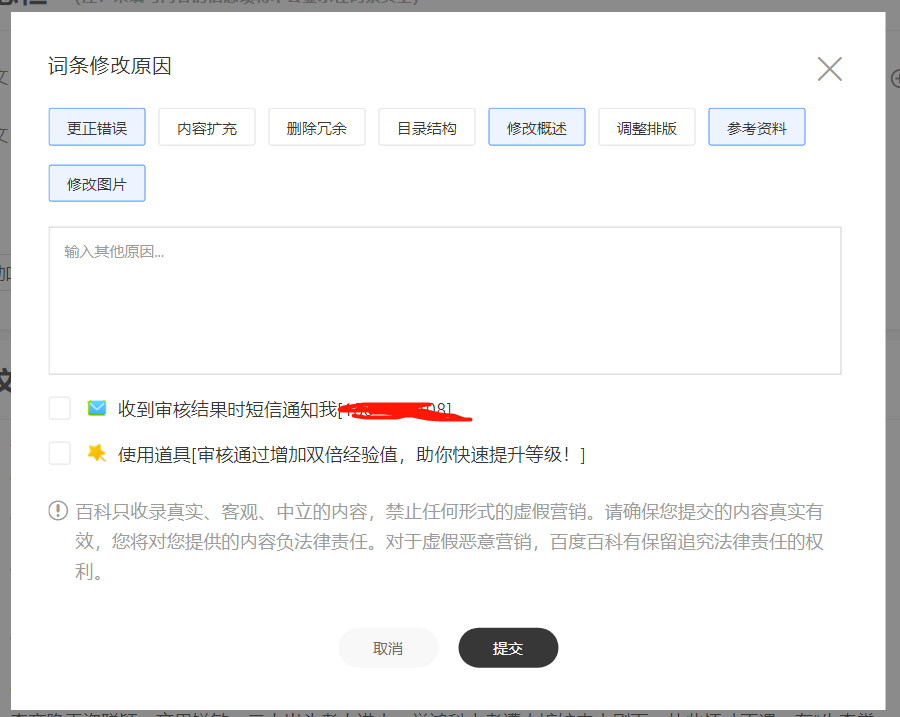Click the 提交 submit button
900x717 pixels.
(x=508, y=647)
